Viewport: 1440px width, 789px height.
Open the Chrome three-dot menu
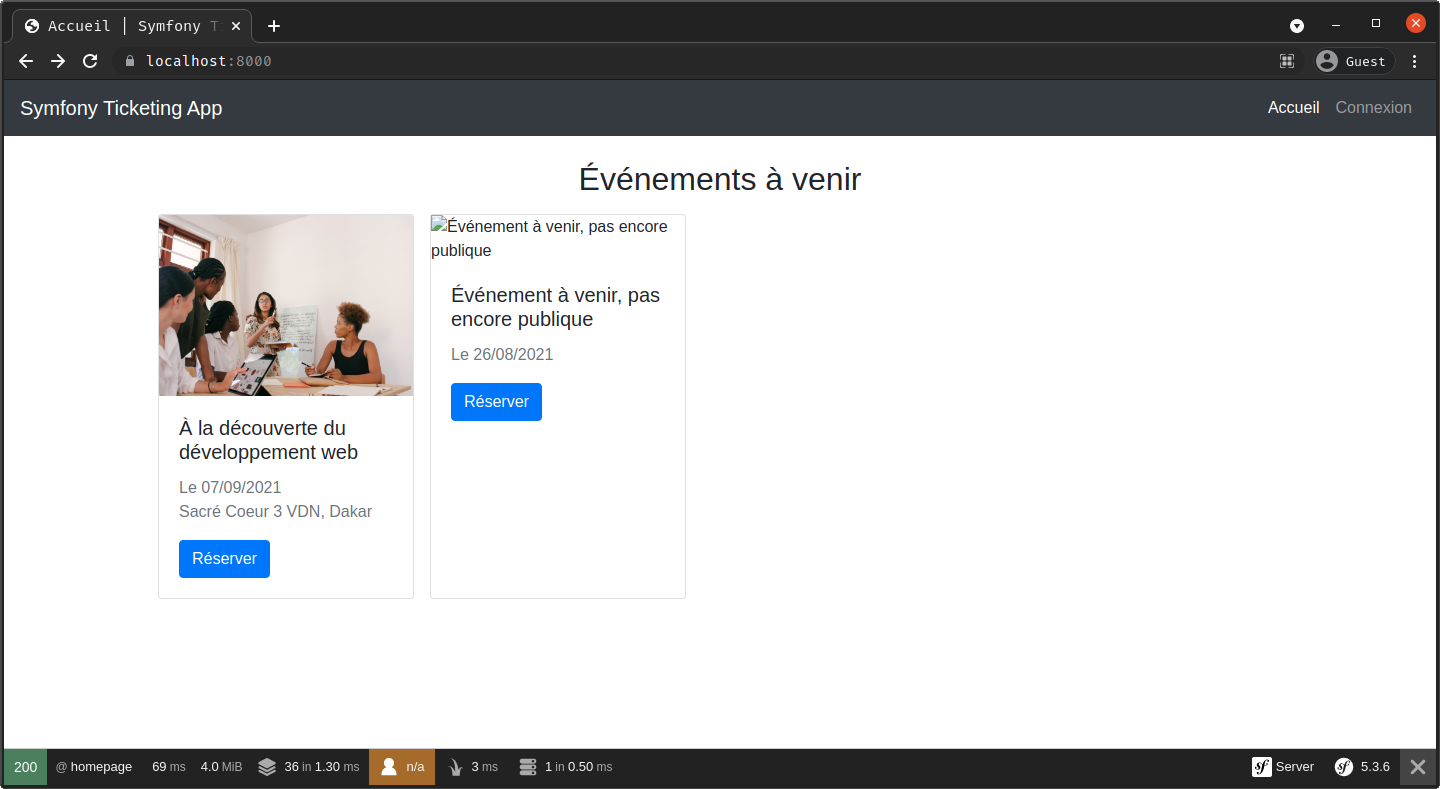pos(1414,61)
